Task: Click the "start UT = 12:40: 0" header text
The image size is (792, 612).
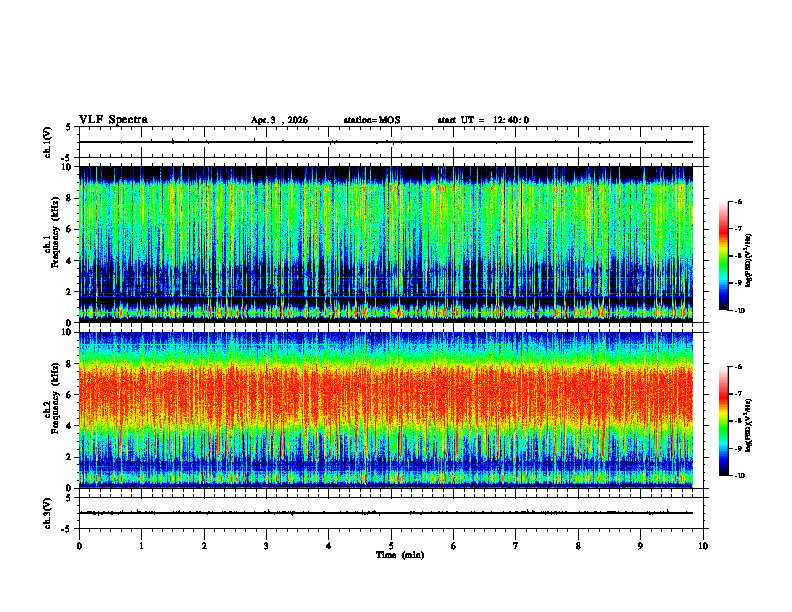Action: [483, 120]
